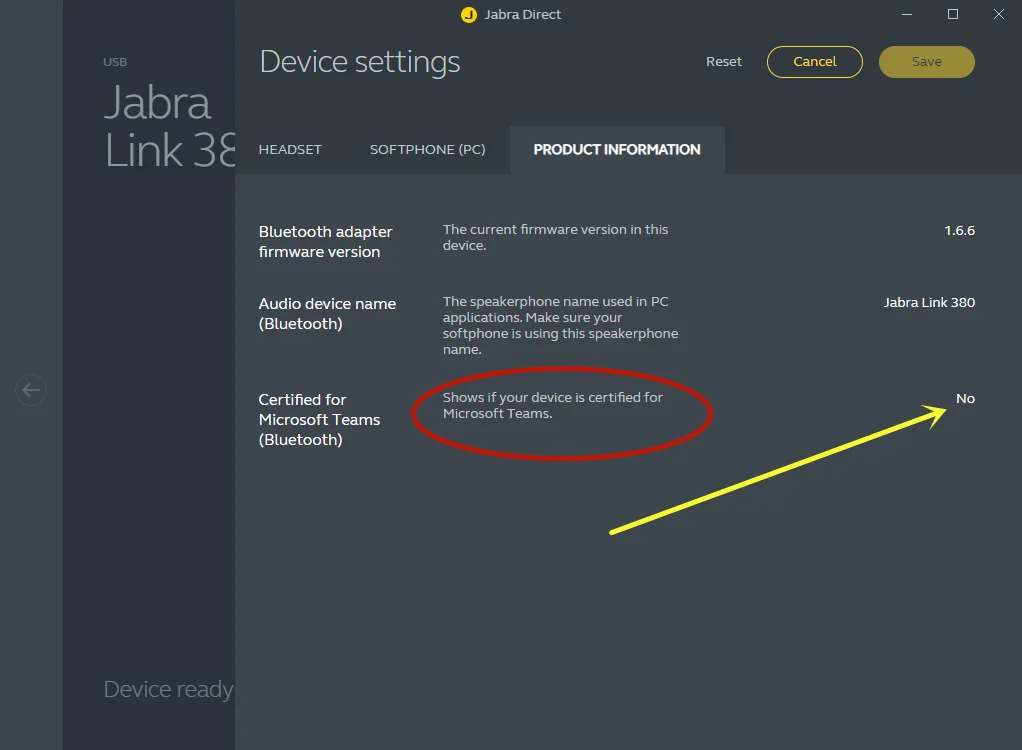Select the Bluetooth adapter firmware version row

pos(325,241)
